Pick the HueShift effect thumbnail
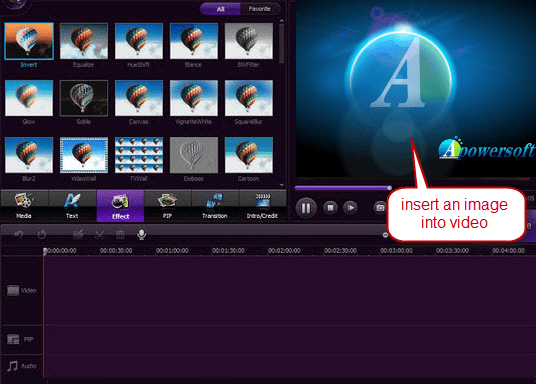 (x=139, y=41)
